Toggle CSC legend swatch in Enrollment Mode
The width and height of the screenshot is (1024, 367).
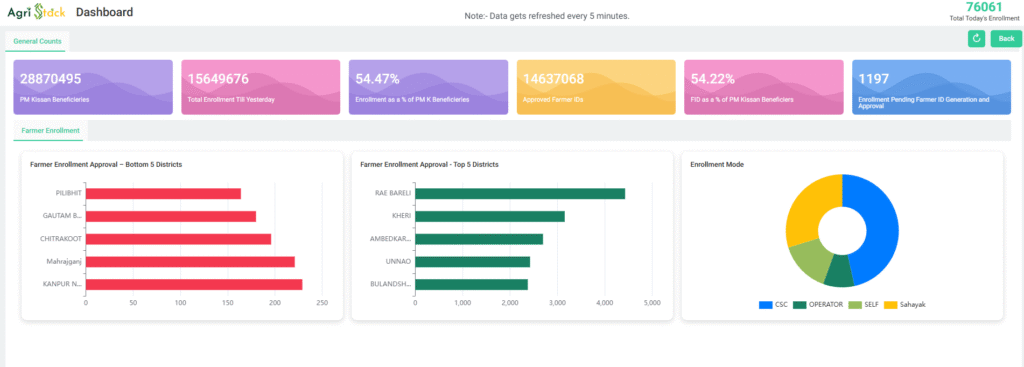[765, 305]
